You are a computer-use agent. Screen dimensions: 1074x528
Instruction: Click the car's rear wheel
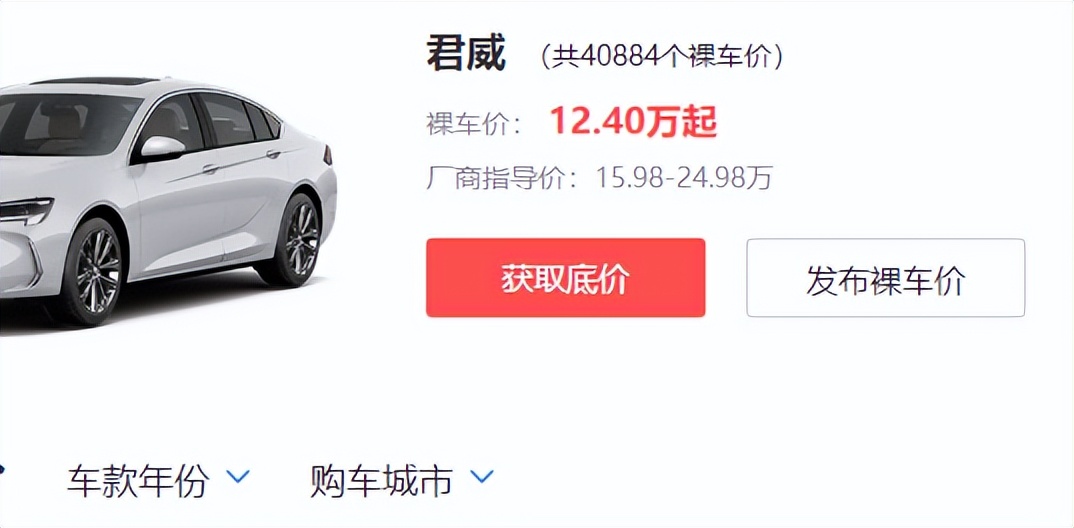tap(298, 240)
